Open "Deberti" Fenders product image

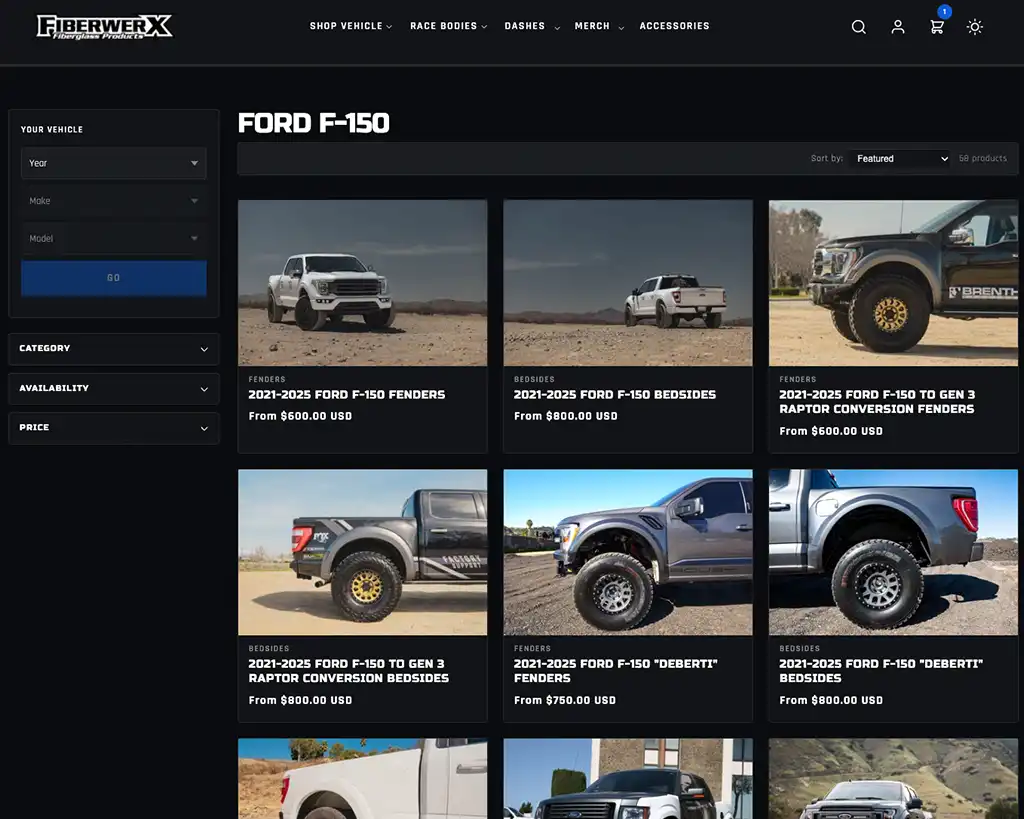click(x=628, y=552)
